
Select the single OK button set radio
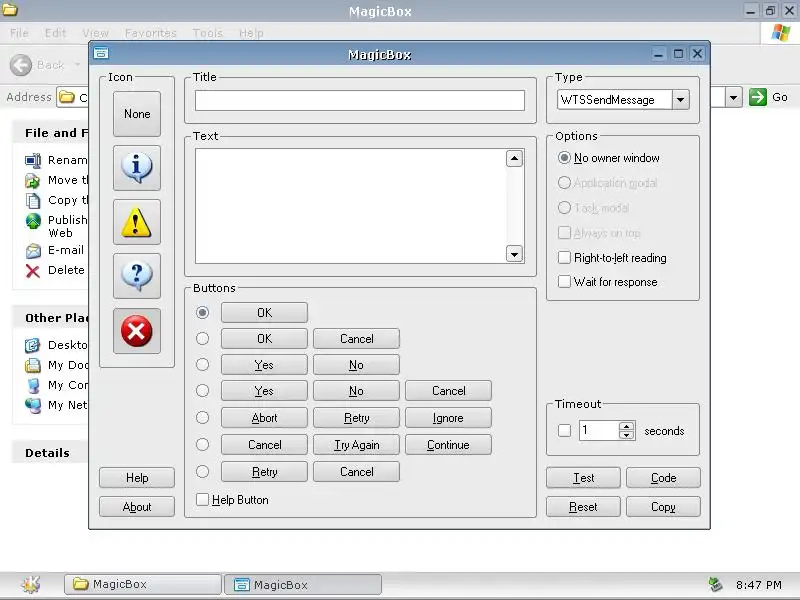click(203, 312)
